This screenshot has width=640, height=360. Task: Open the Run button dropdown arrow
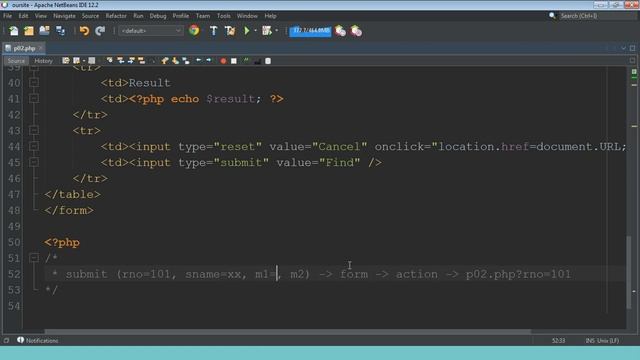pos(256,31)
